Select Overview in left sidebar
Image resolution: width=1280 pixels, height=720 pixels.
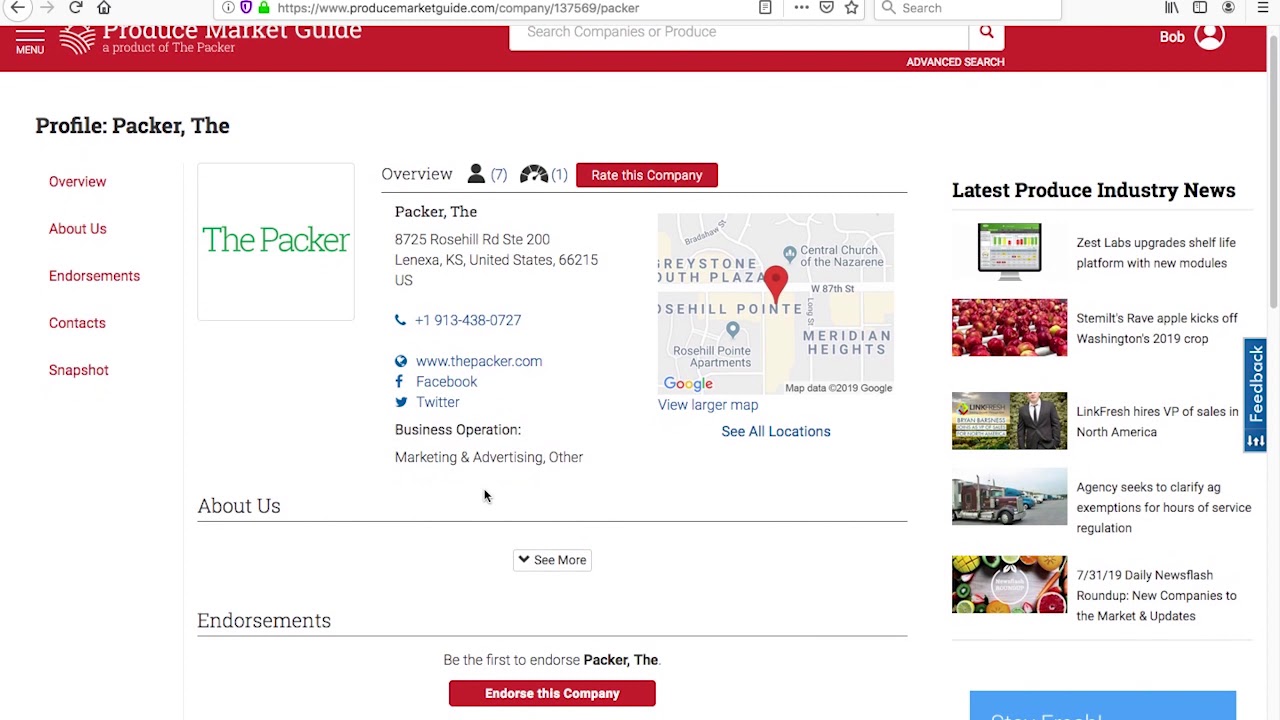77,182
